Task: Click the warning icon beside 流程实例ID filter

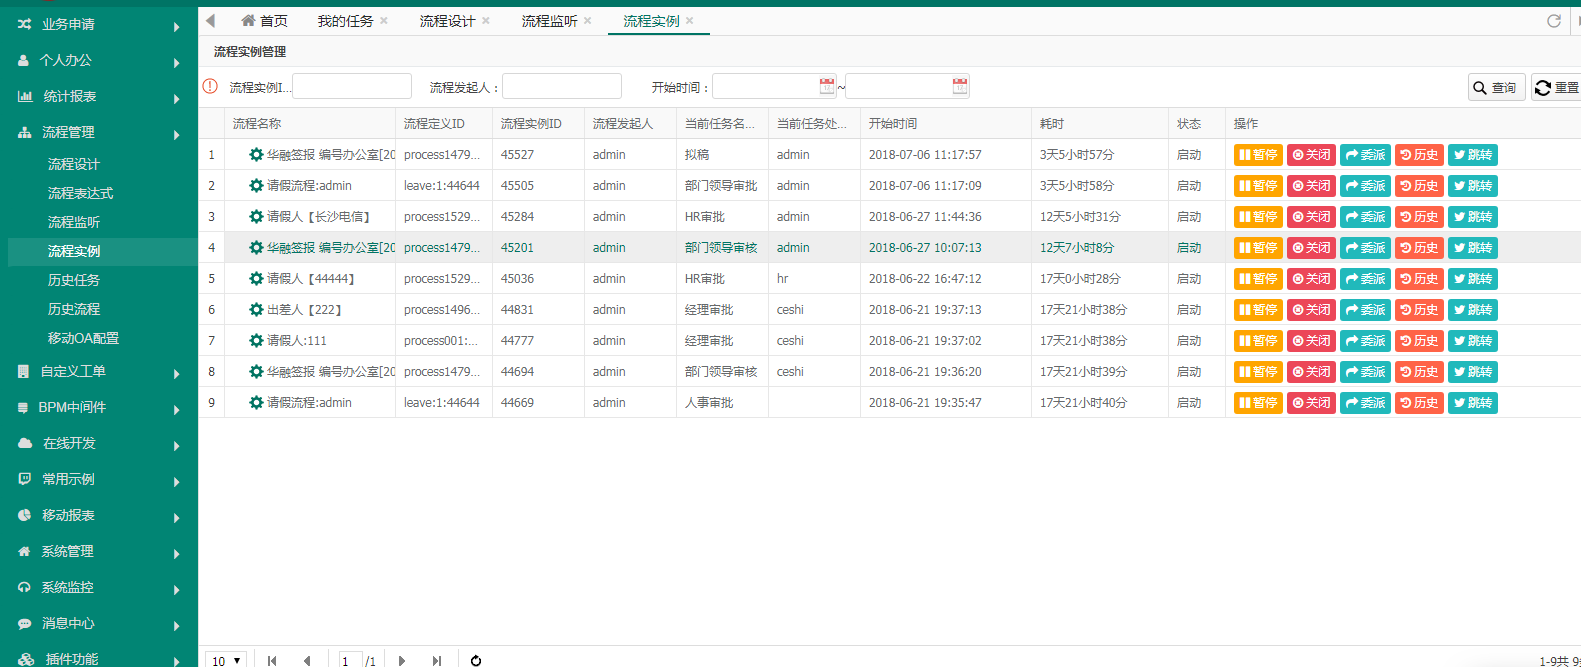Action: (210, 86)
